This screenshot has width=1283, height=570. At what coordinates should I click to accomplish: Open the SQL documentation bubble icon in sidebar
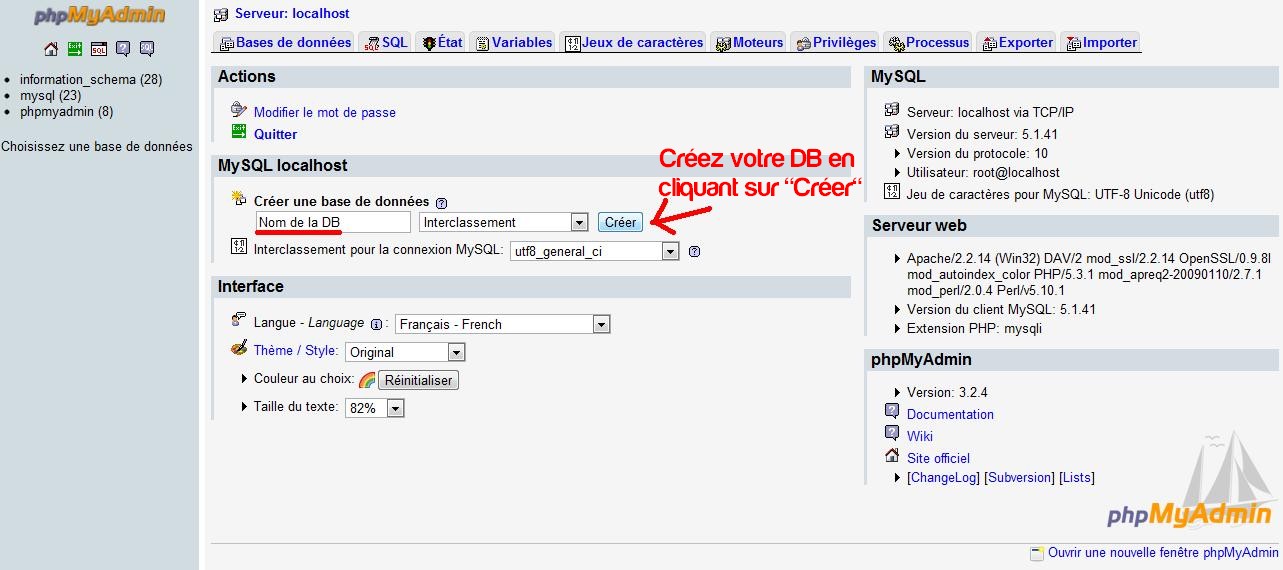pyautogui.click(x=147, y=48)
